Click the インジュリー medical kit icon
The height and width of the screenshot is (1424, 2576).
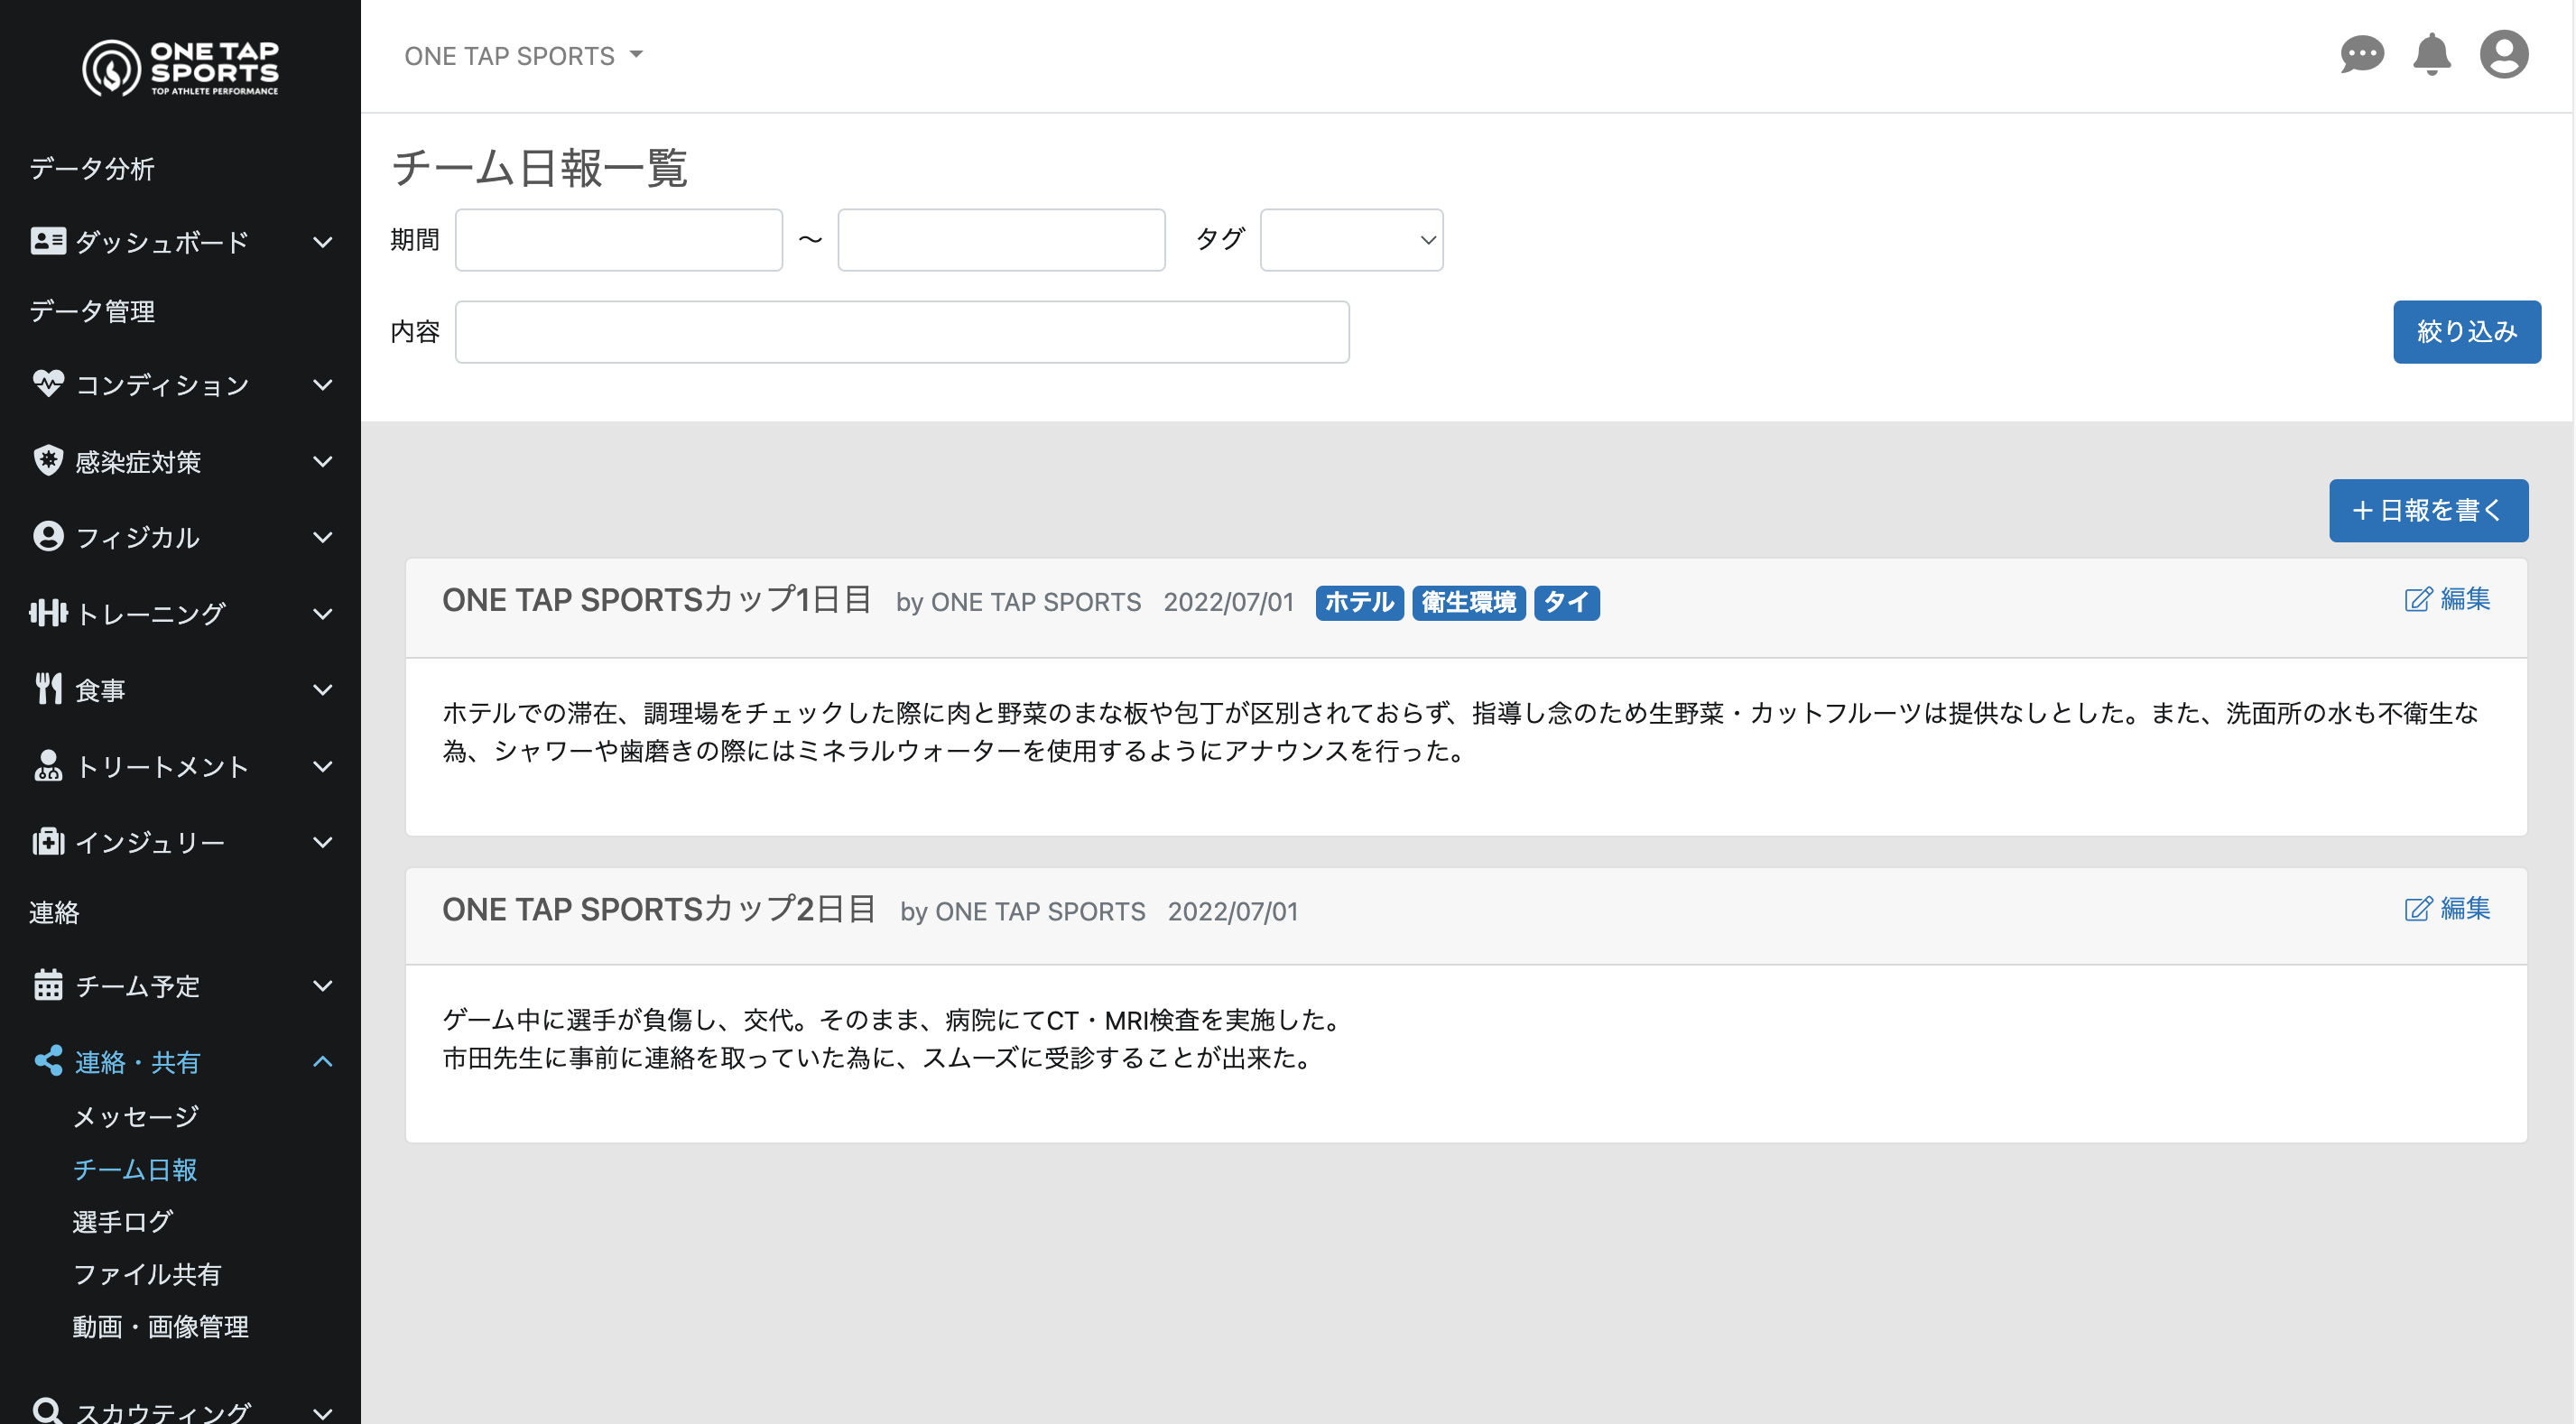pos(48,842)
